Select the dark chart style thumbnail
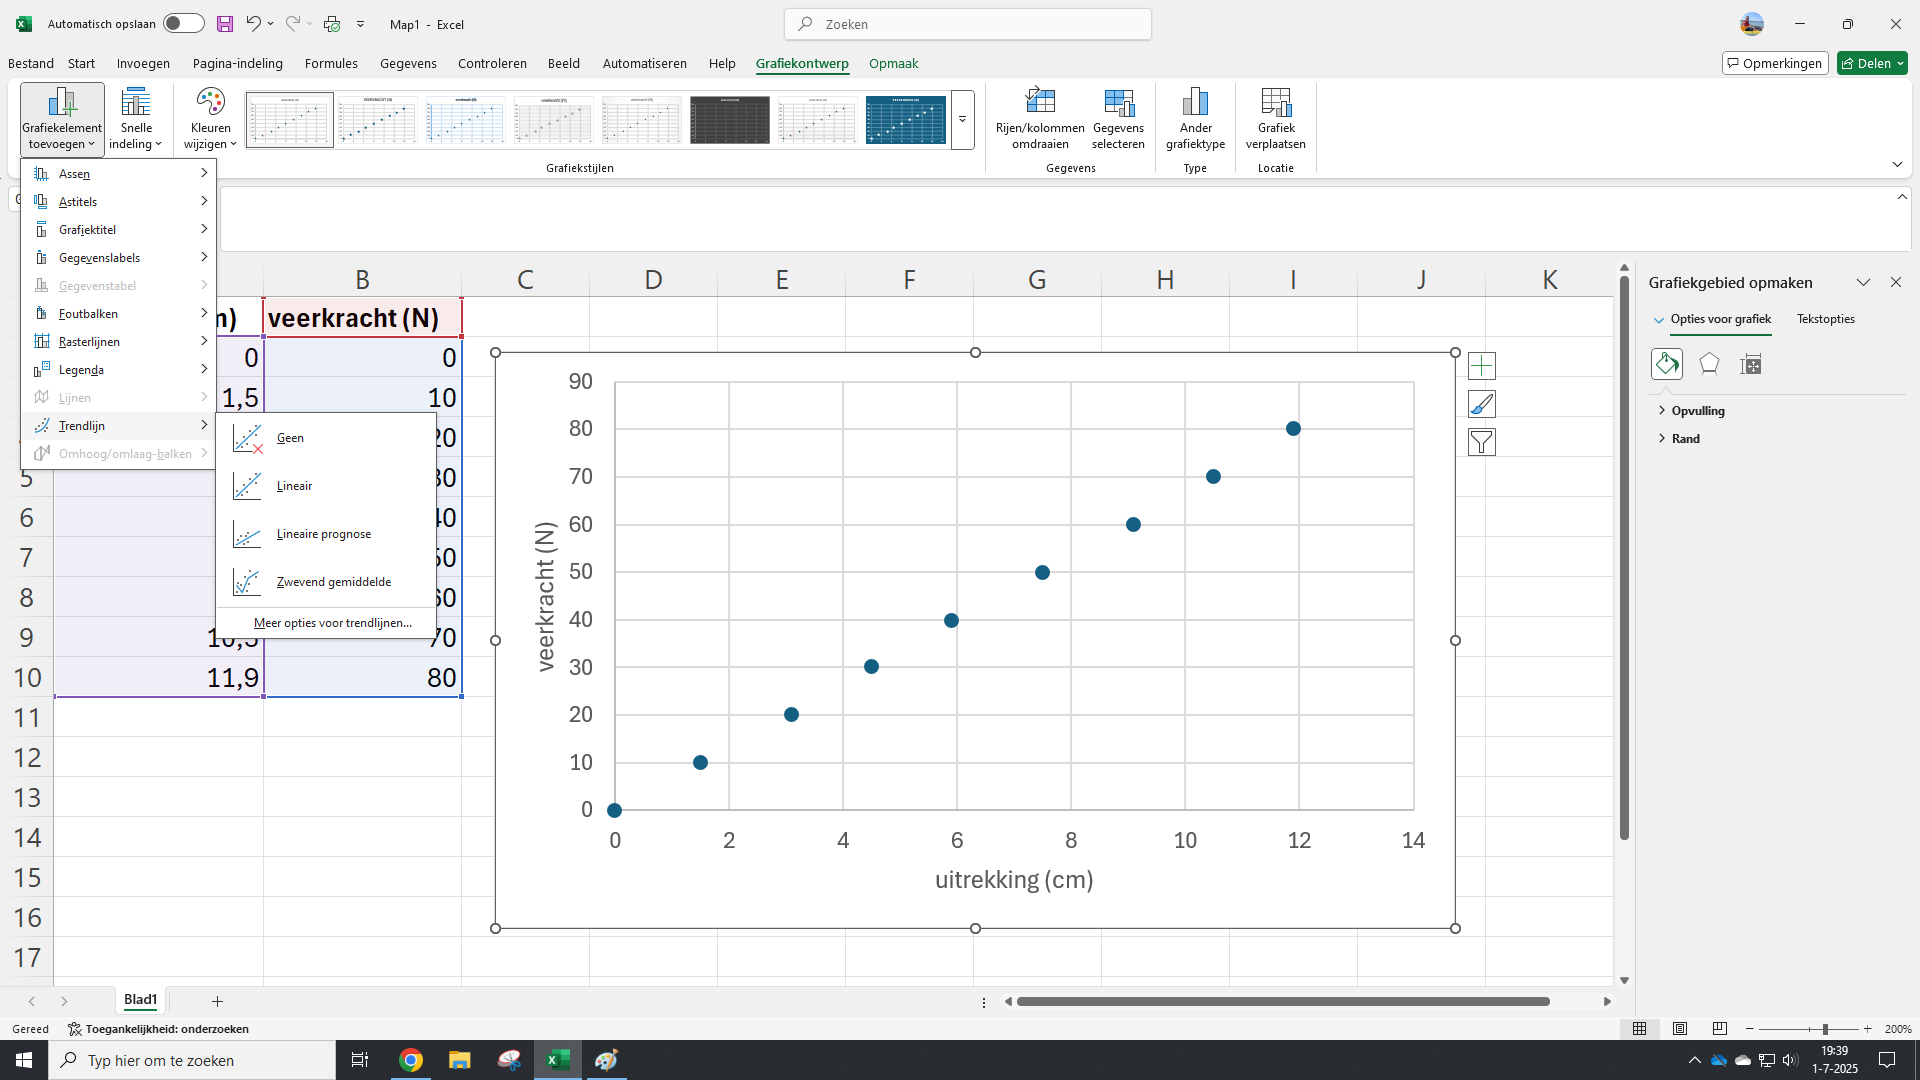Image resolution: width=1920 pixels, height=1080 pixels. 730,120
